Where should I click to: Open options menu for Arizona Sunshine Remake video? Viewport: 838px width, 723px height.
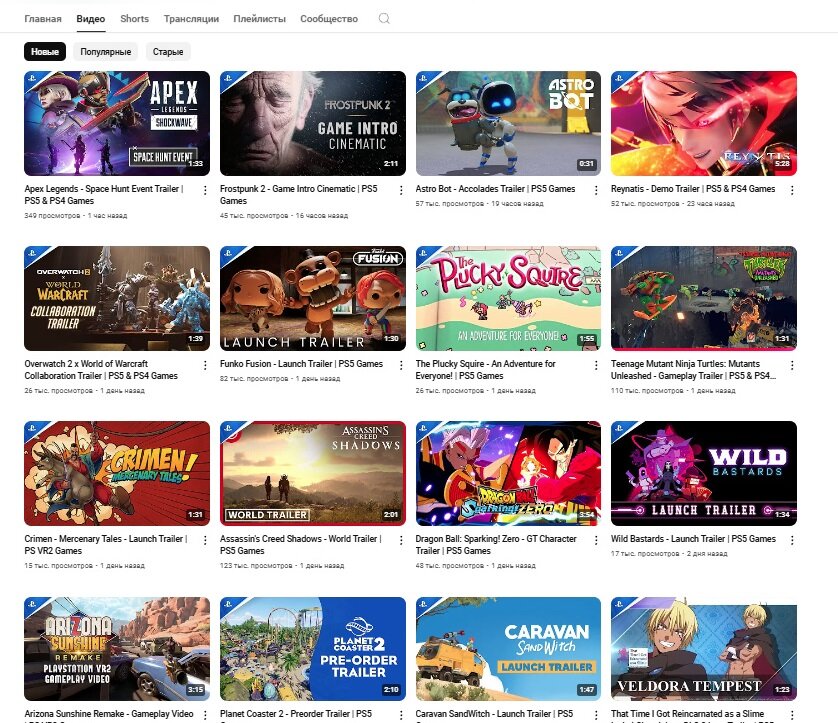coord(205,715)
